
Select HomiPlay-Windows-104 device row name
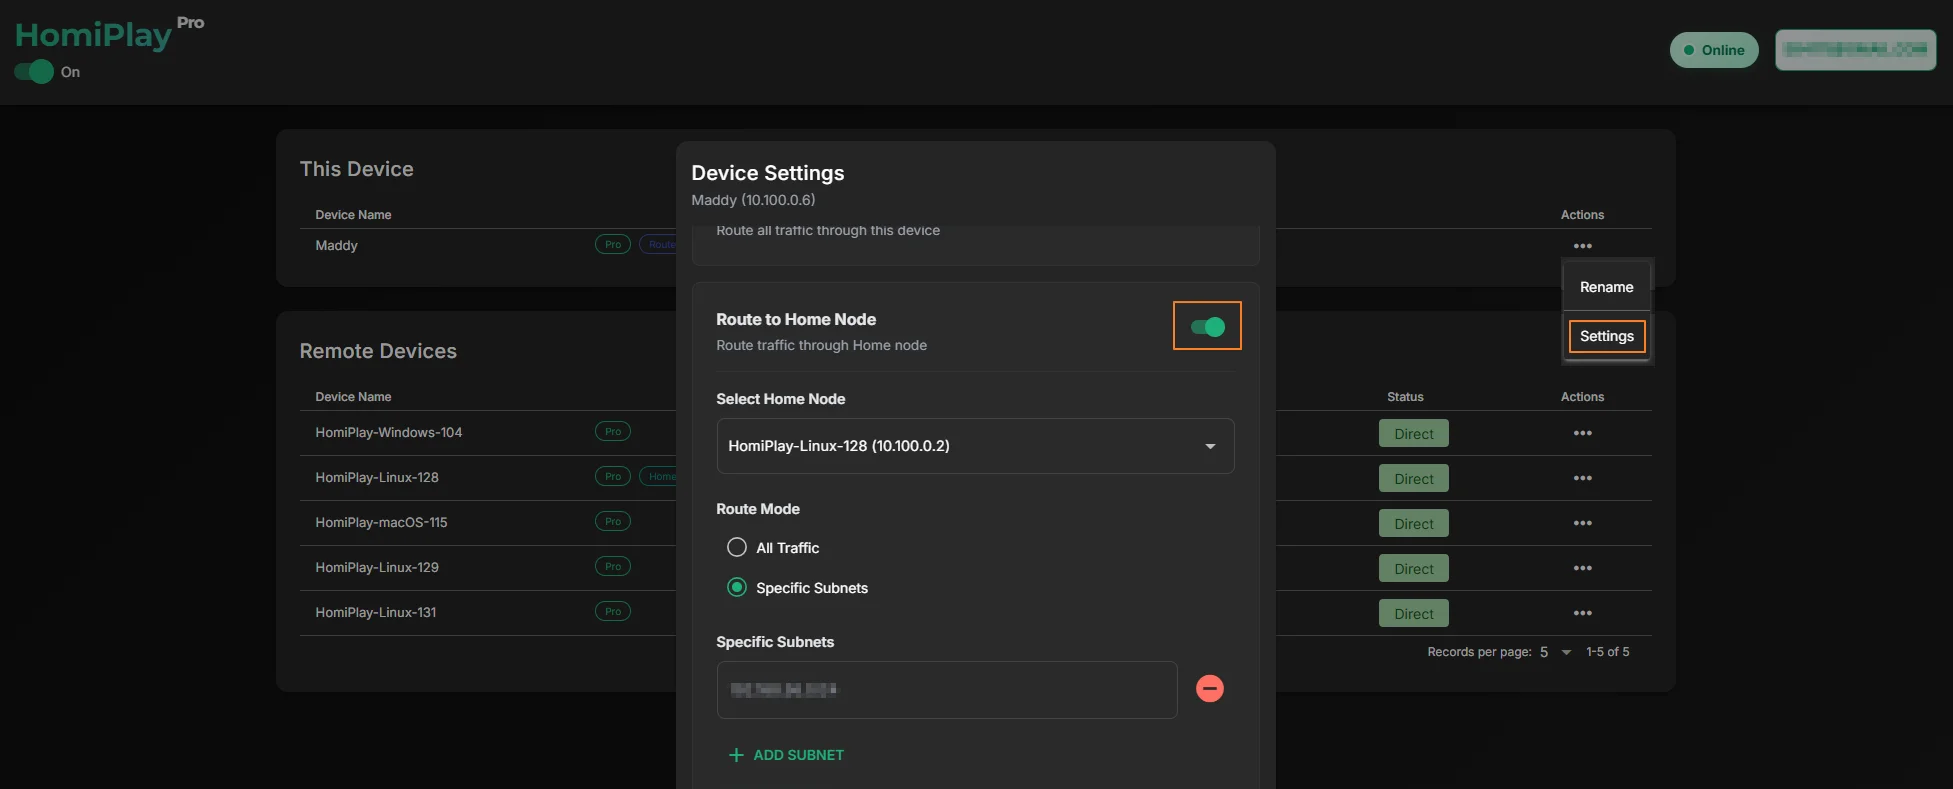(x=389, y=433)
